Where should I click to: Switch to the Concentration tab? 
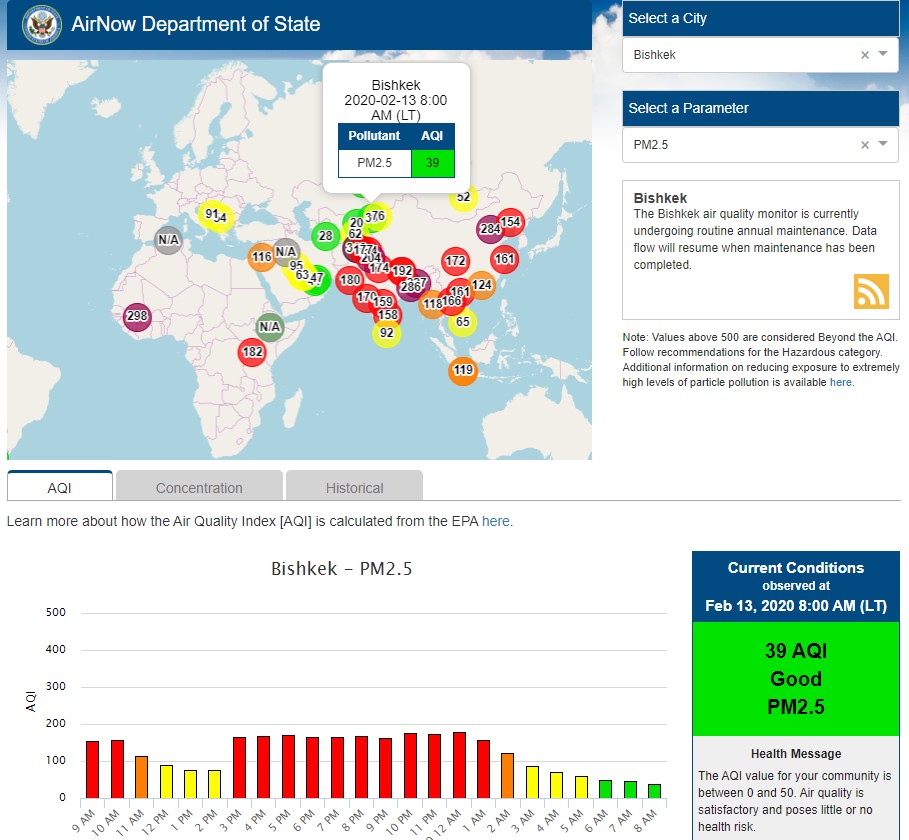(199, 488)
